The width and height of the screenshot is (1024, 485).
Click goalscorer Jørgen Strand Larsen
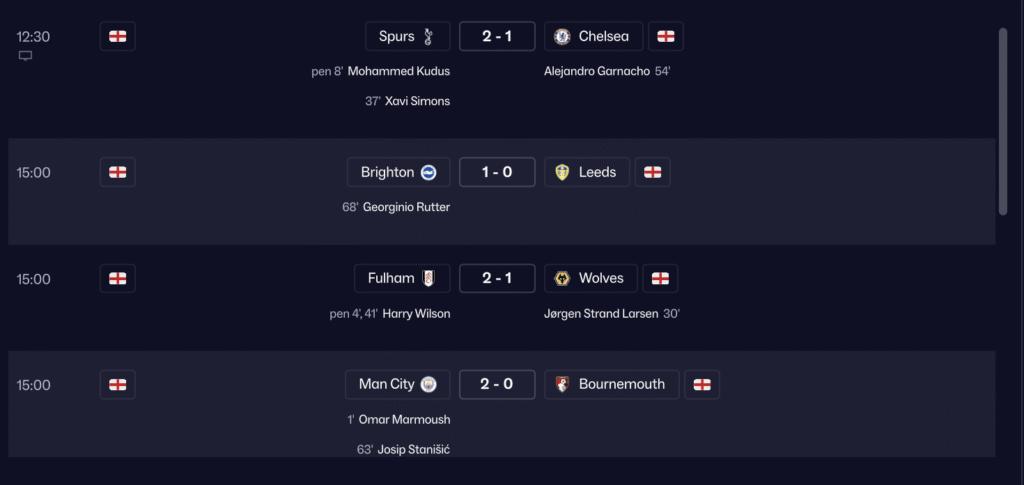(x=601, y=314)
